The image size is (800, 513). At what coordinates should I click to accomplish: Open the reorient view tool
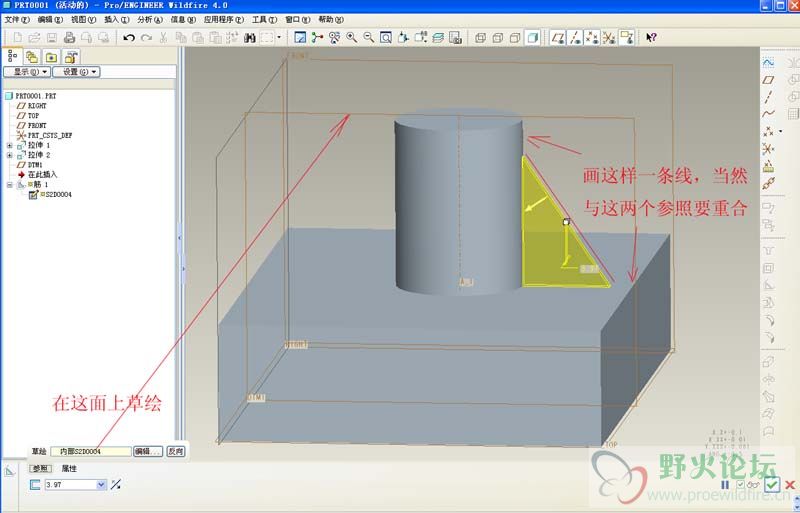tap(403, 37)
